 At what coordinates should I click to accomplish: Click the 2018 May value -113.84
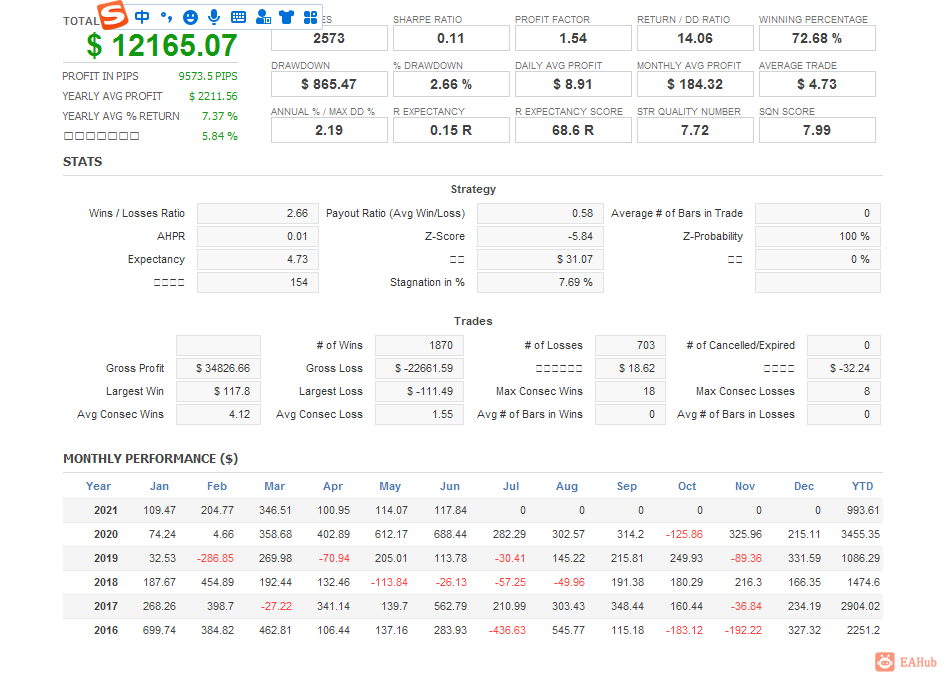click(389, 582)
